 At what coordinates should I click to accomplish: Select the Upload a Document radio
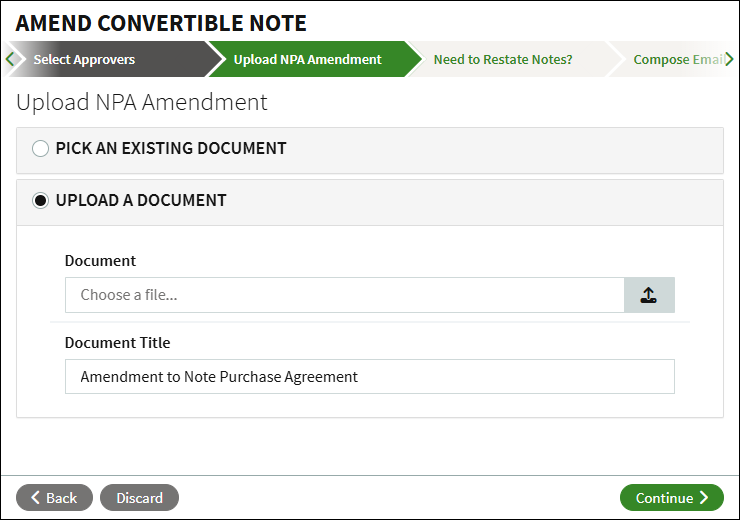[40, 201]
